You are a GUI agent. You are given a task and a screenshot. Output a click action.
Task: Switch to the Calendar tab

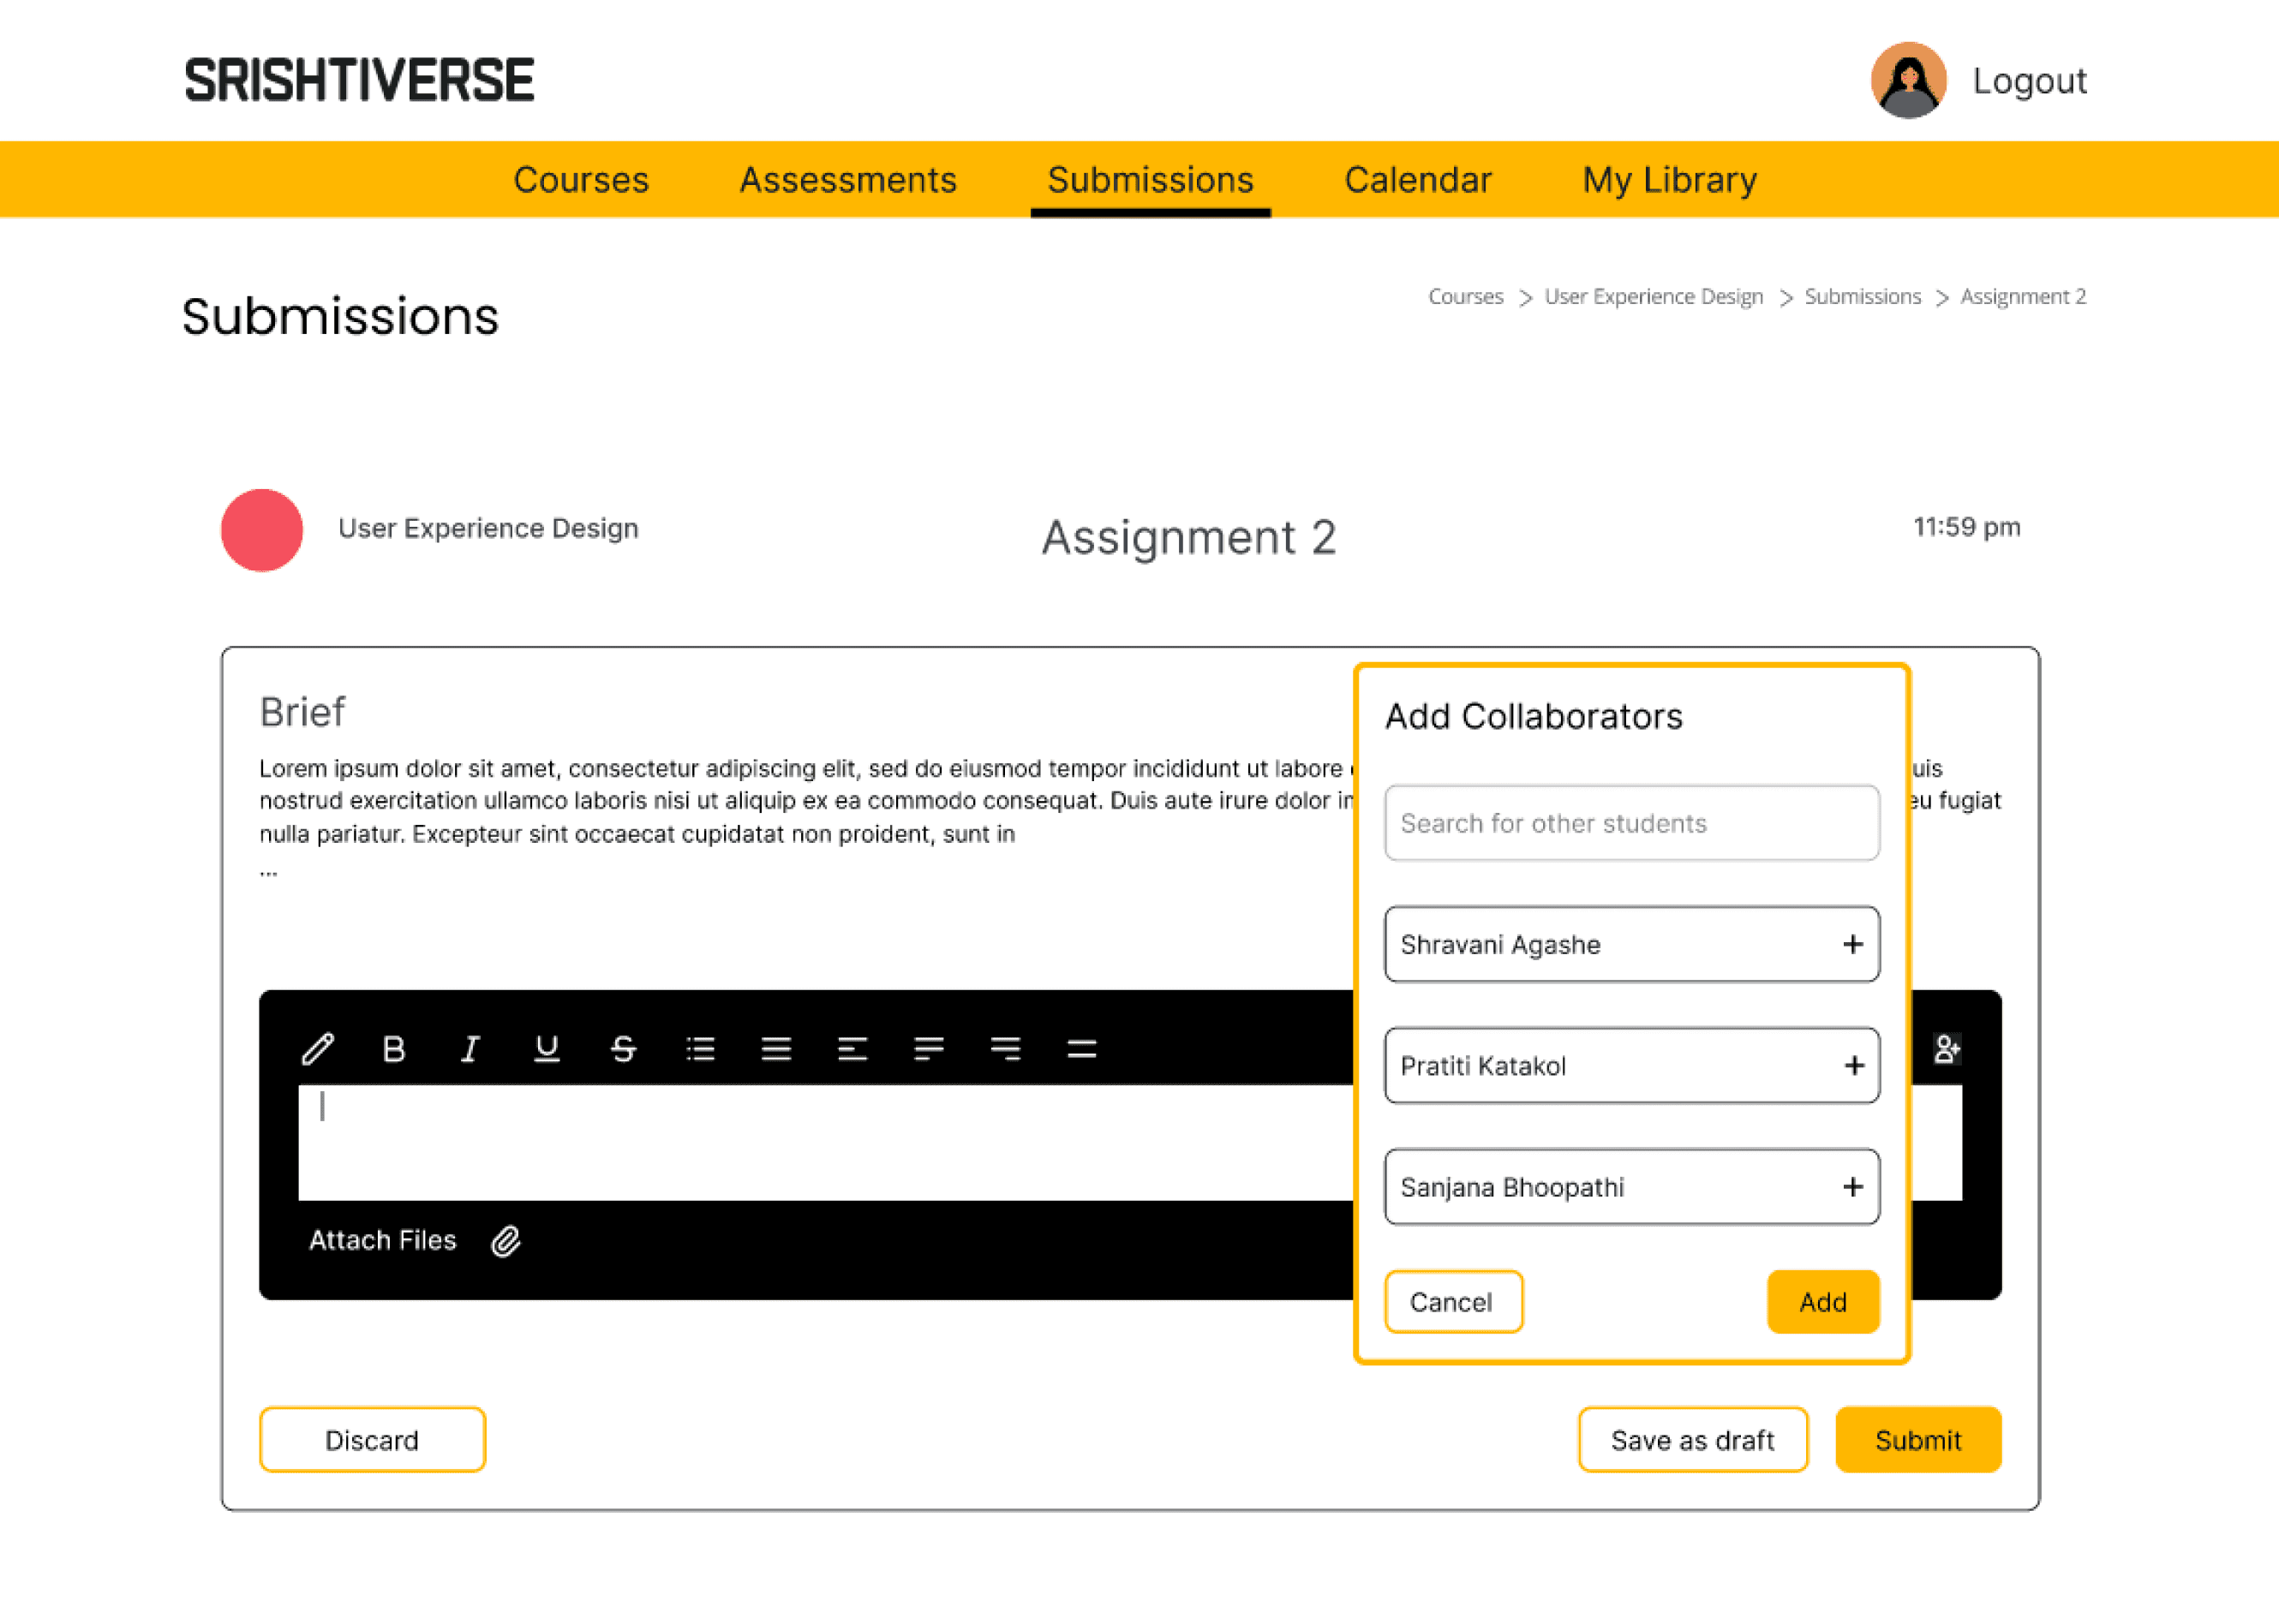pyautogui.click(x=1417, y=180)
